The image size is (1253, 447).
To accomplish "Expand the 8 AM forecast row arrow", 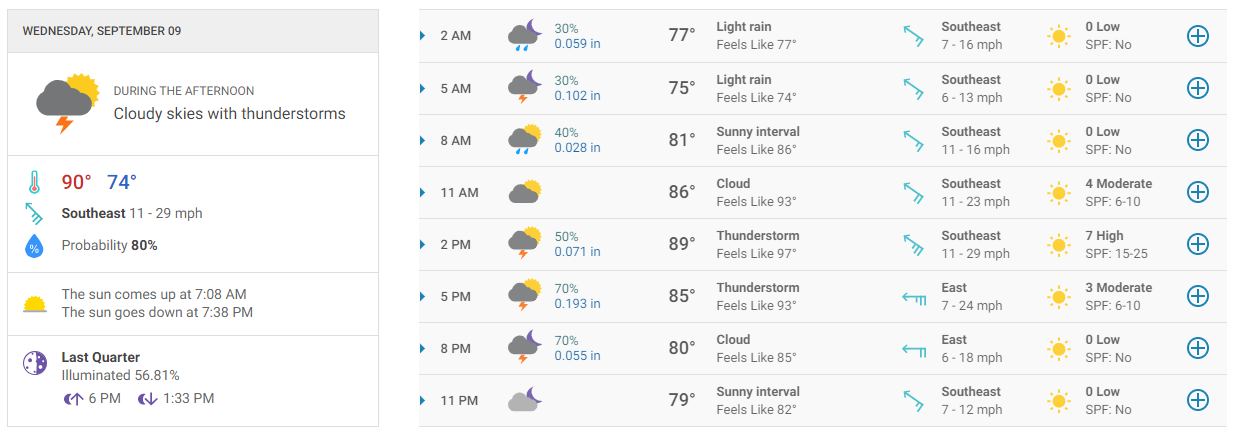I will 423,141.
